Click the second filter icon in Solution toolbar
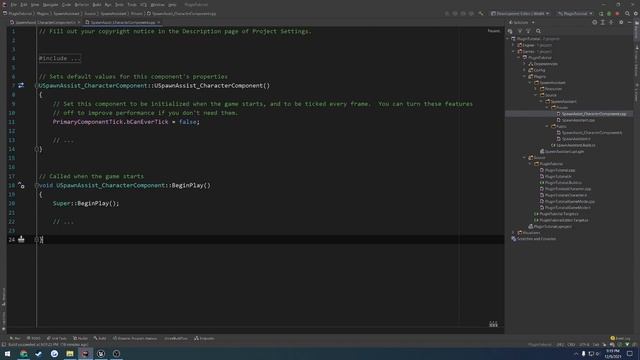The width and height of the screenshot is (640, 360). [528, 31]
